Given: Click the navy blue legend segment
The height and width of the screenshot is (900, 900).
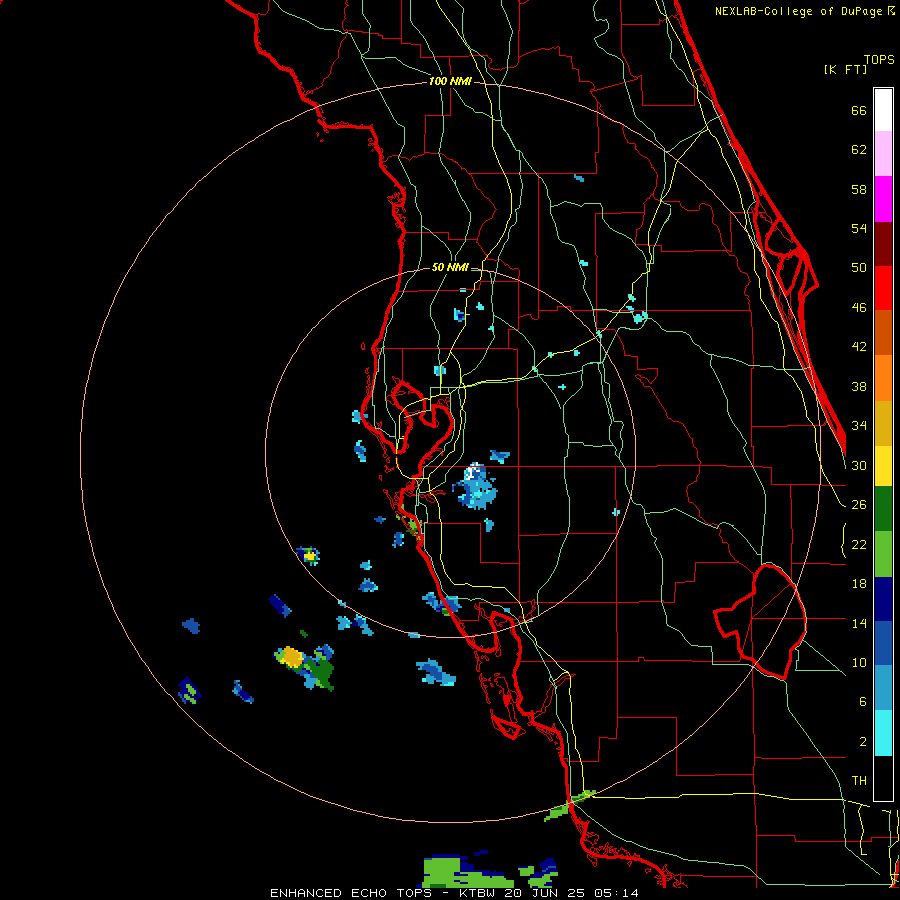Looking at the screenshot, I should point(883,599).
